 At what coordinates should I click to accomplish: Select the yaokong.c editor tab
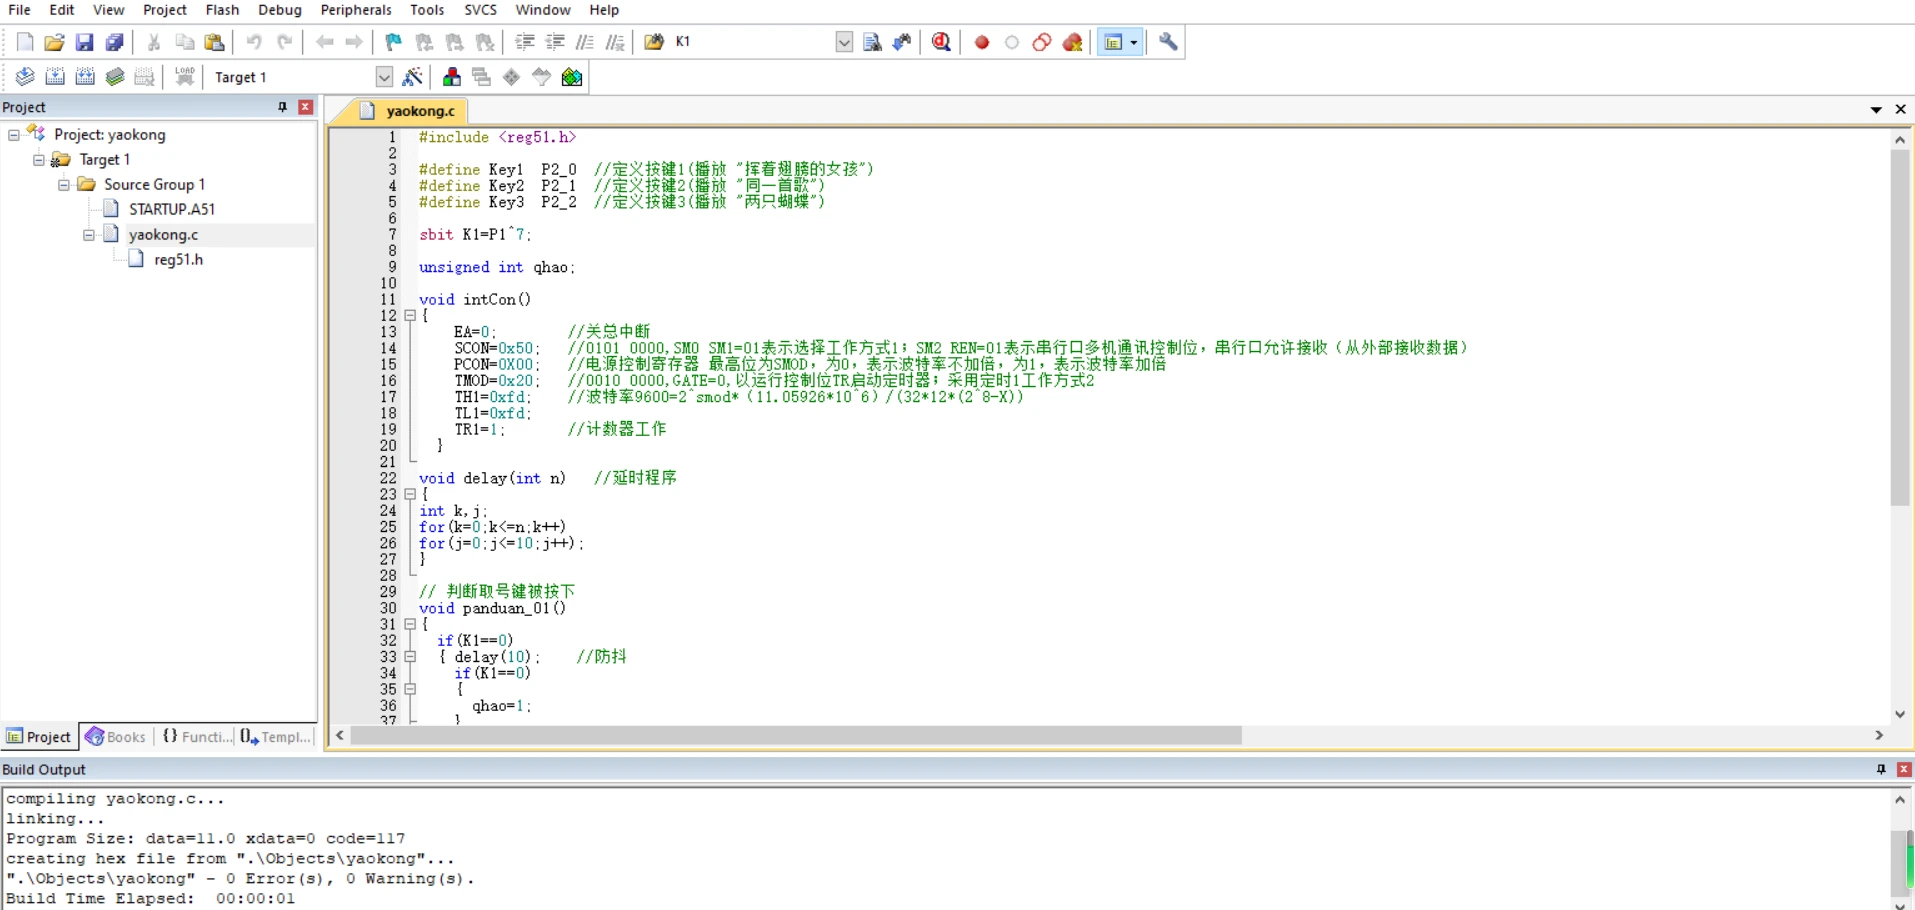click(x=411, y=111)
